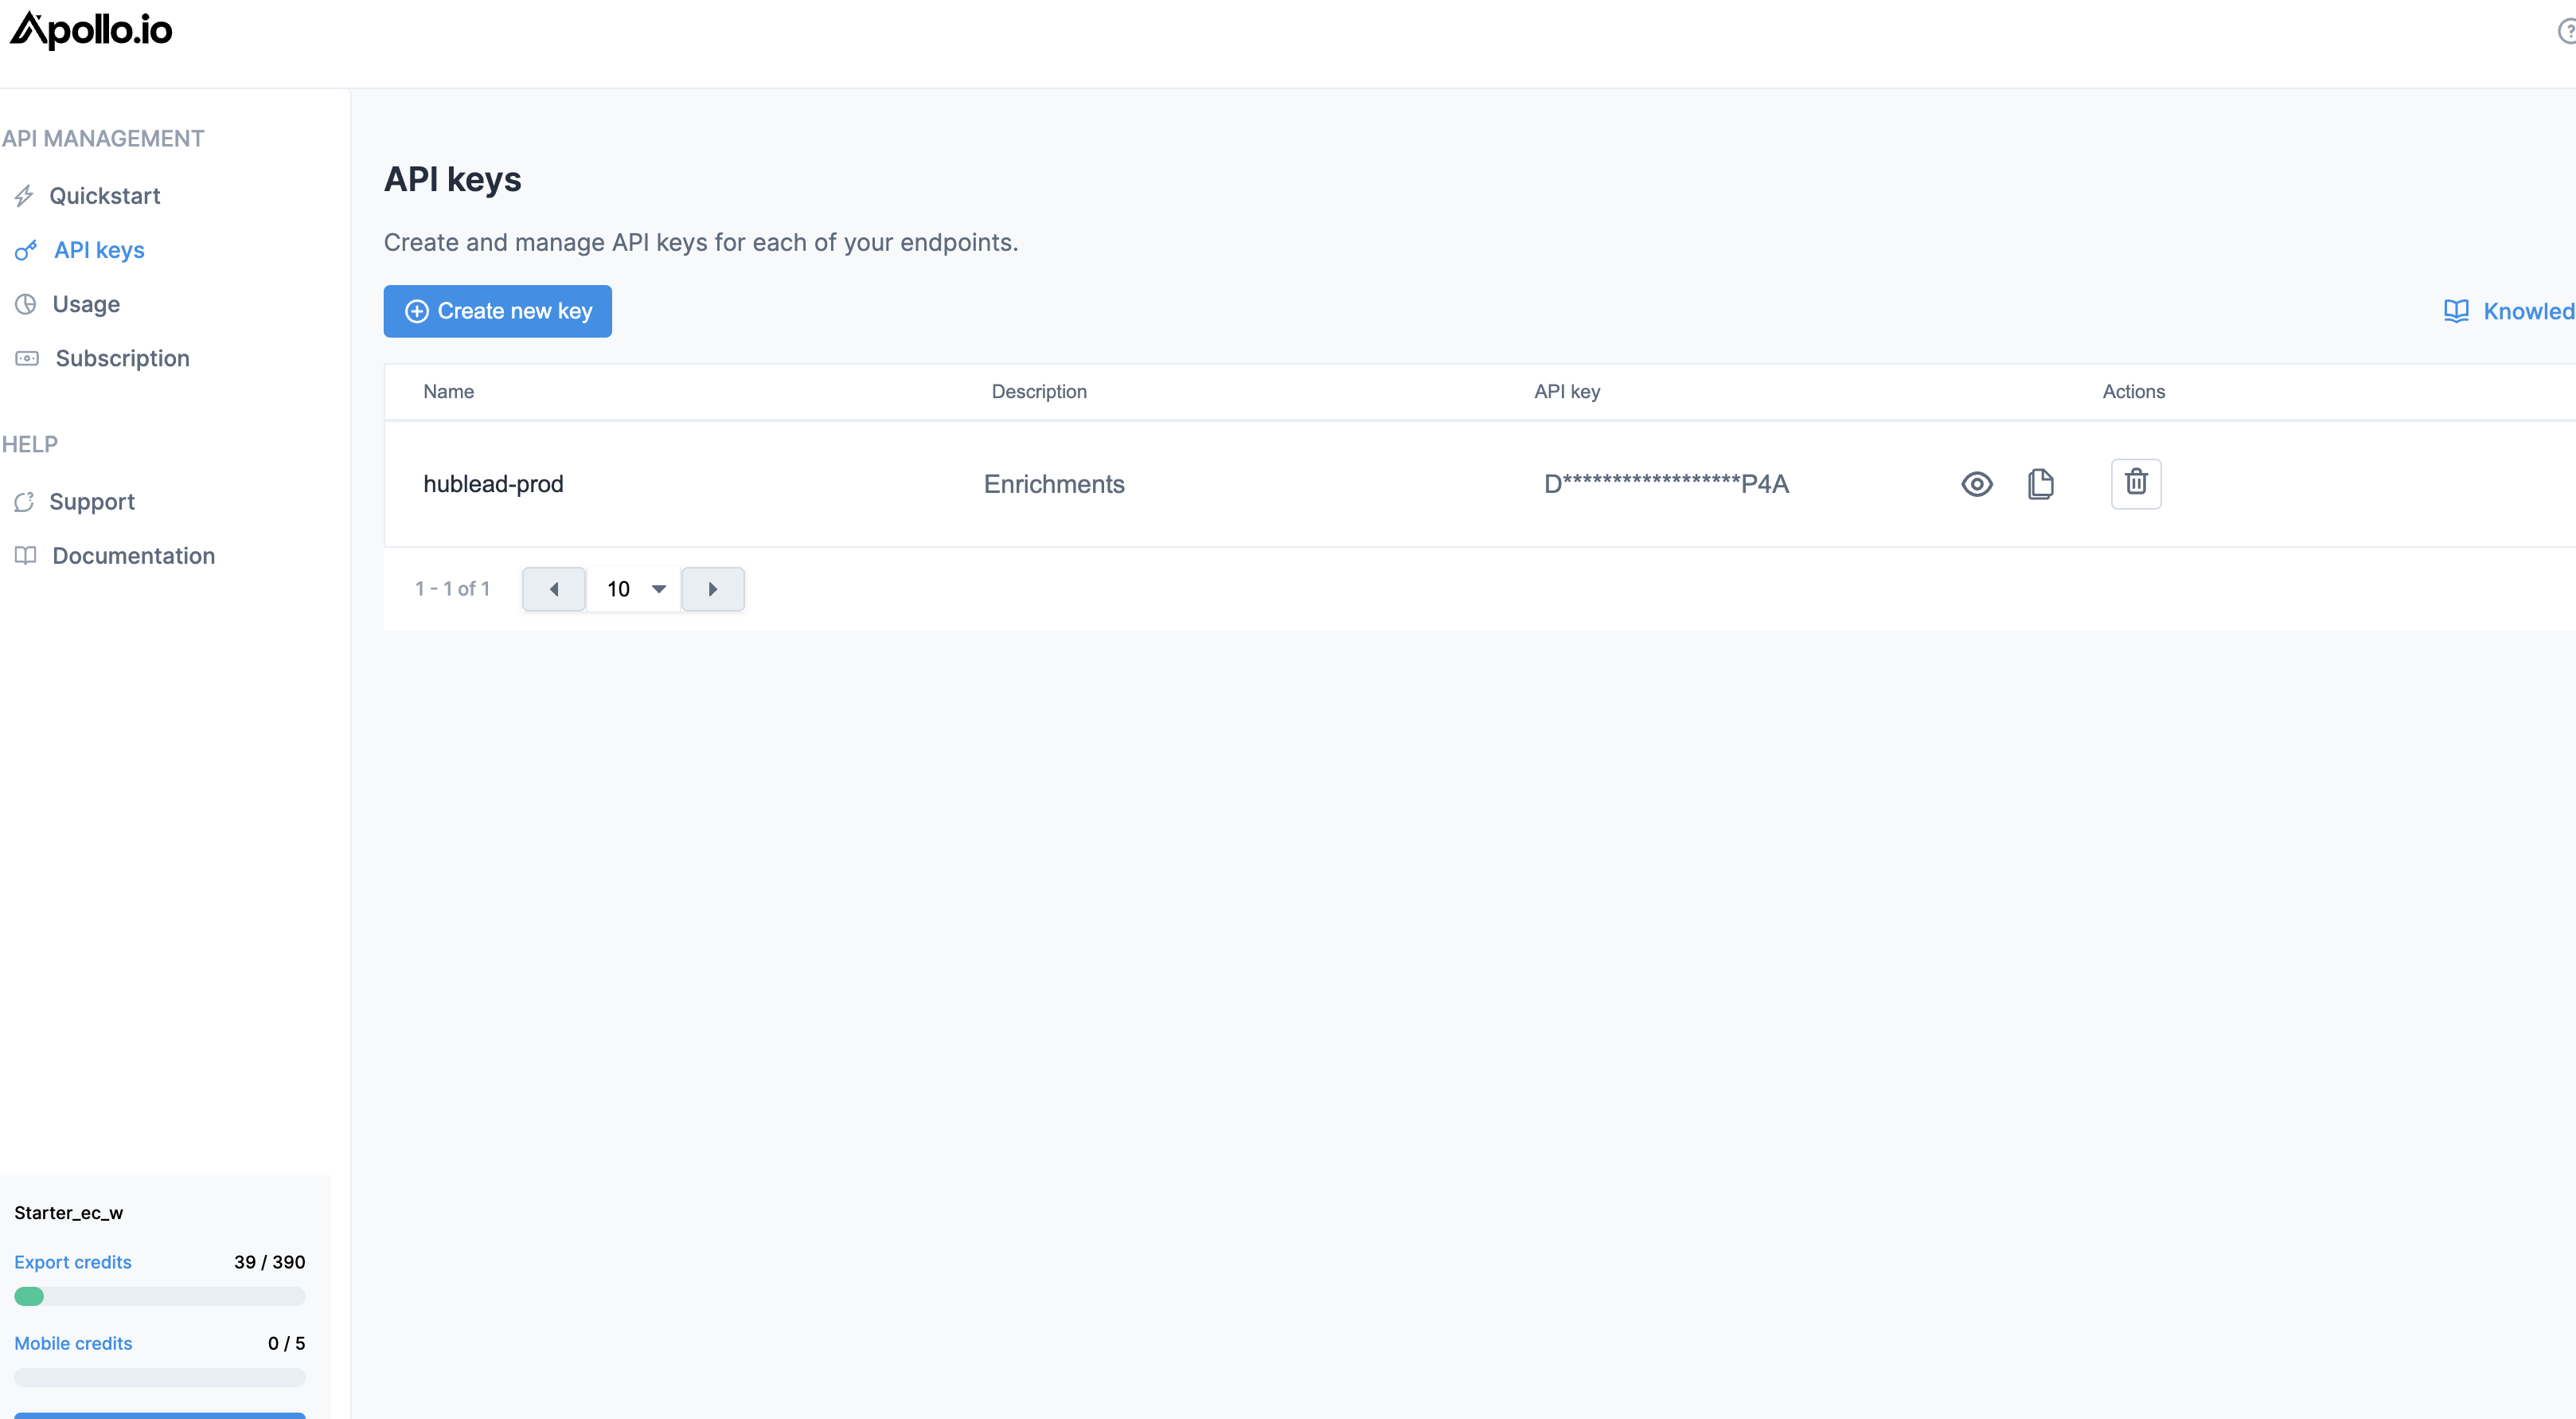Click the API keys key icon
This screenshot has height=1419, width=2576.
(x=25, y=250)
